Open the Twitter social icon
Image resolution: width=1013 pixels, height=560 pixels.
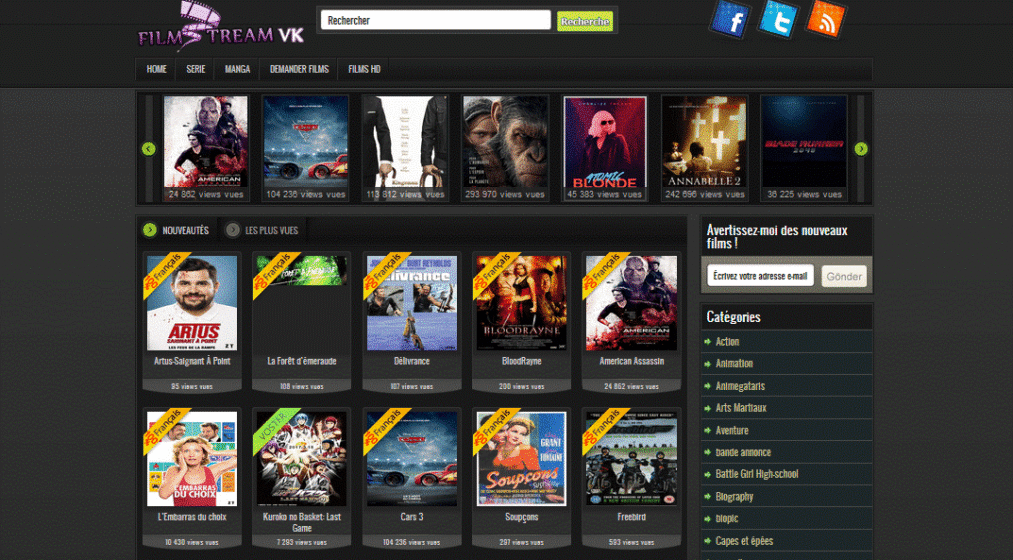coord(778,19)
